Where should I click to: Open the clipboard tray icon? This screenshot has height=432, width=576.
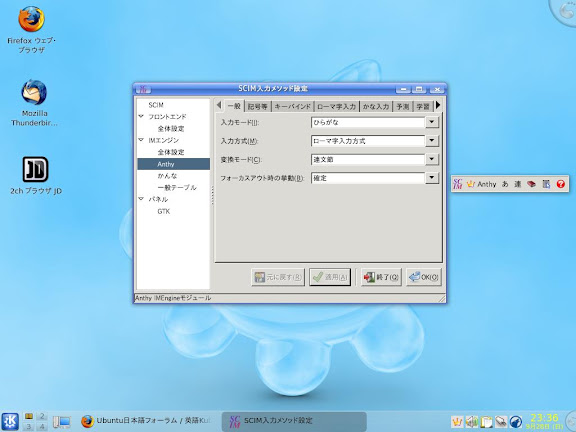(486, 422)
